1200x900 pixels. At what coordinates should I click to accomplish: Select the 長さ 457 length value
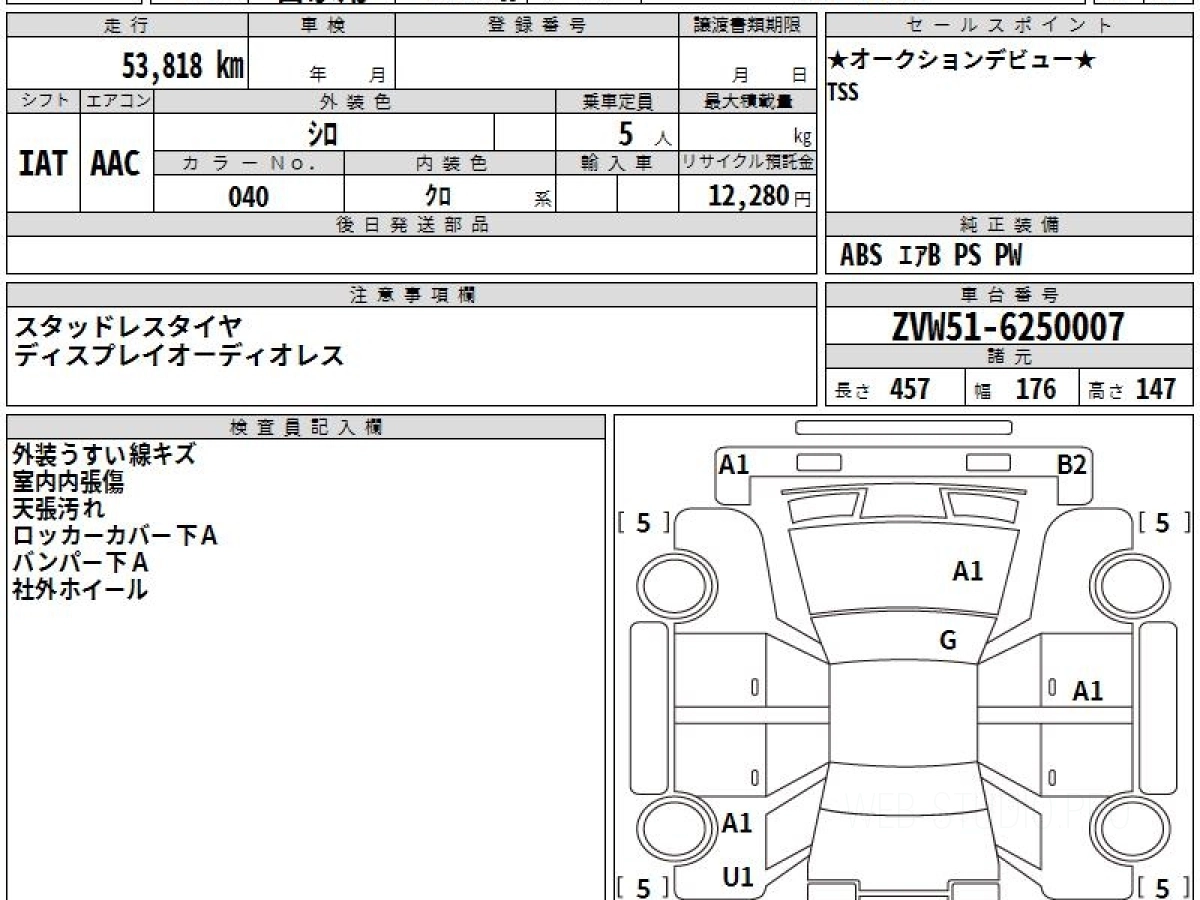(x=883, y=389)
